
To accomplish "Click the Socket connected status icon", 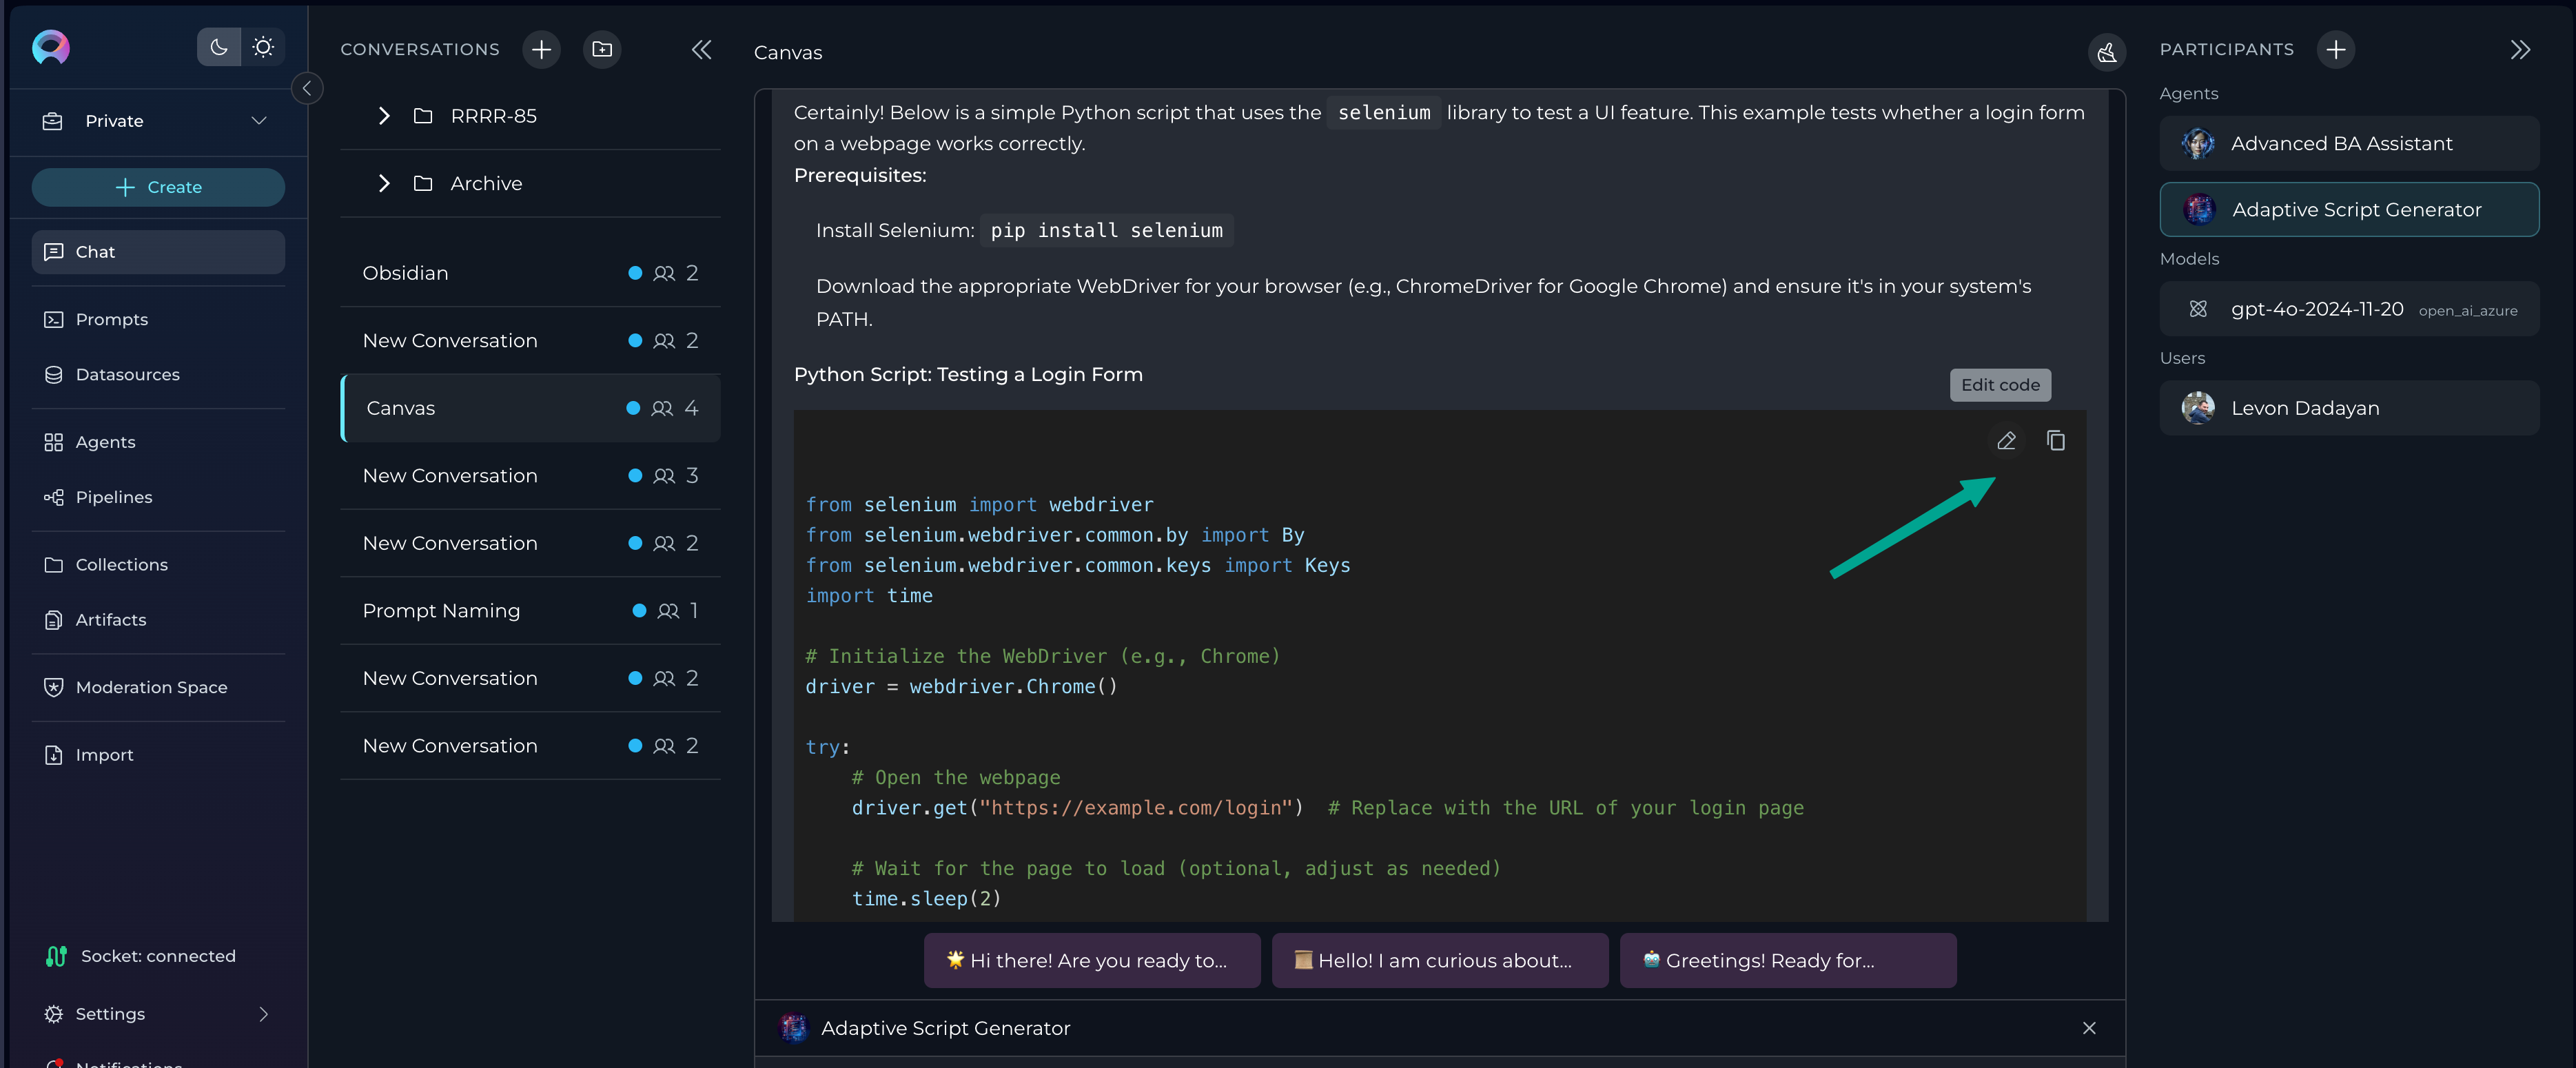I will 56,956.
